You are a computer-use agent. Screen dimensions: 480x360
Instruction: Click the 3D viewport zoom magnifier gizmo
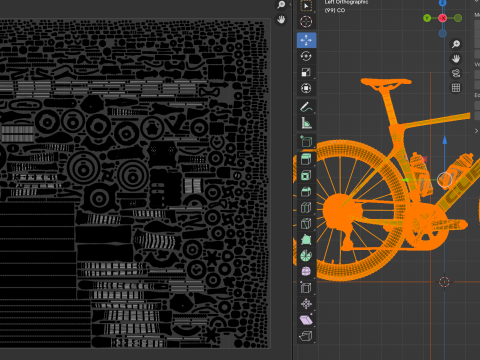(x=456, y=44)
